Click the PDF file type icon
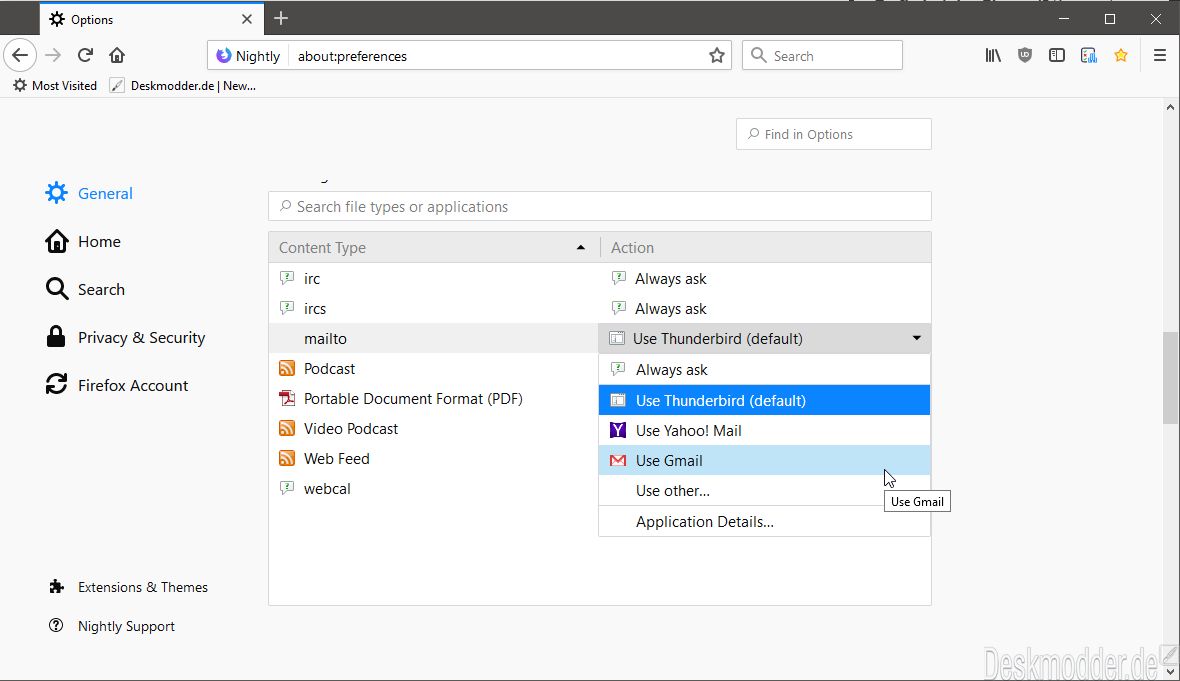The image size is (1180, 681). pyautogui.click(x=287, y=398)
